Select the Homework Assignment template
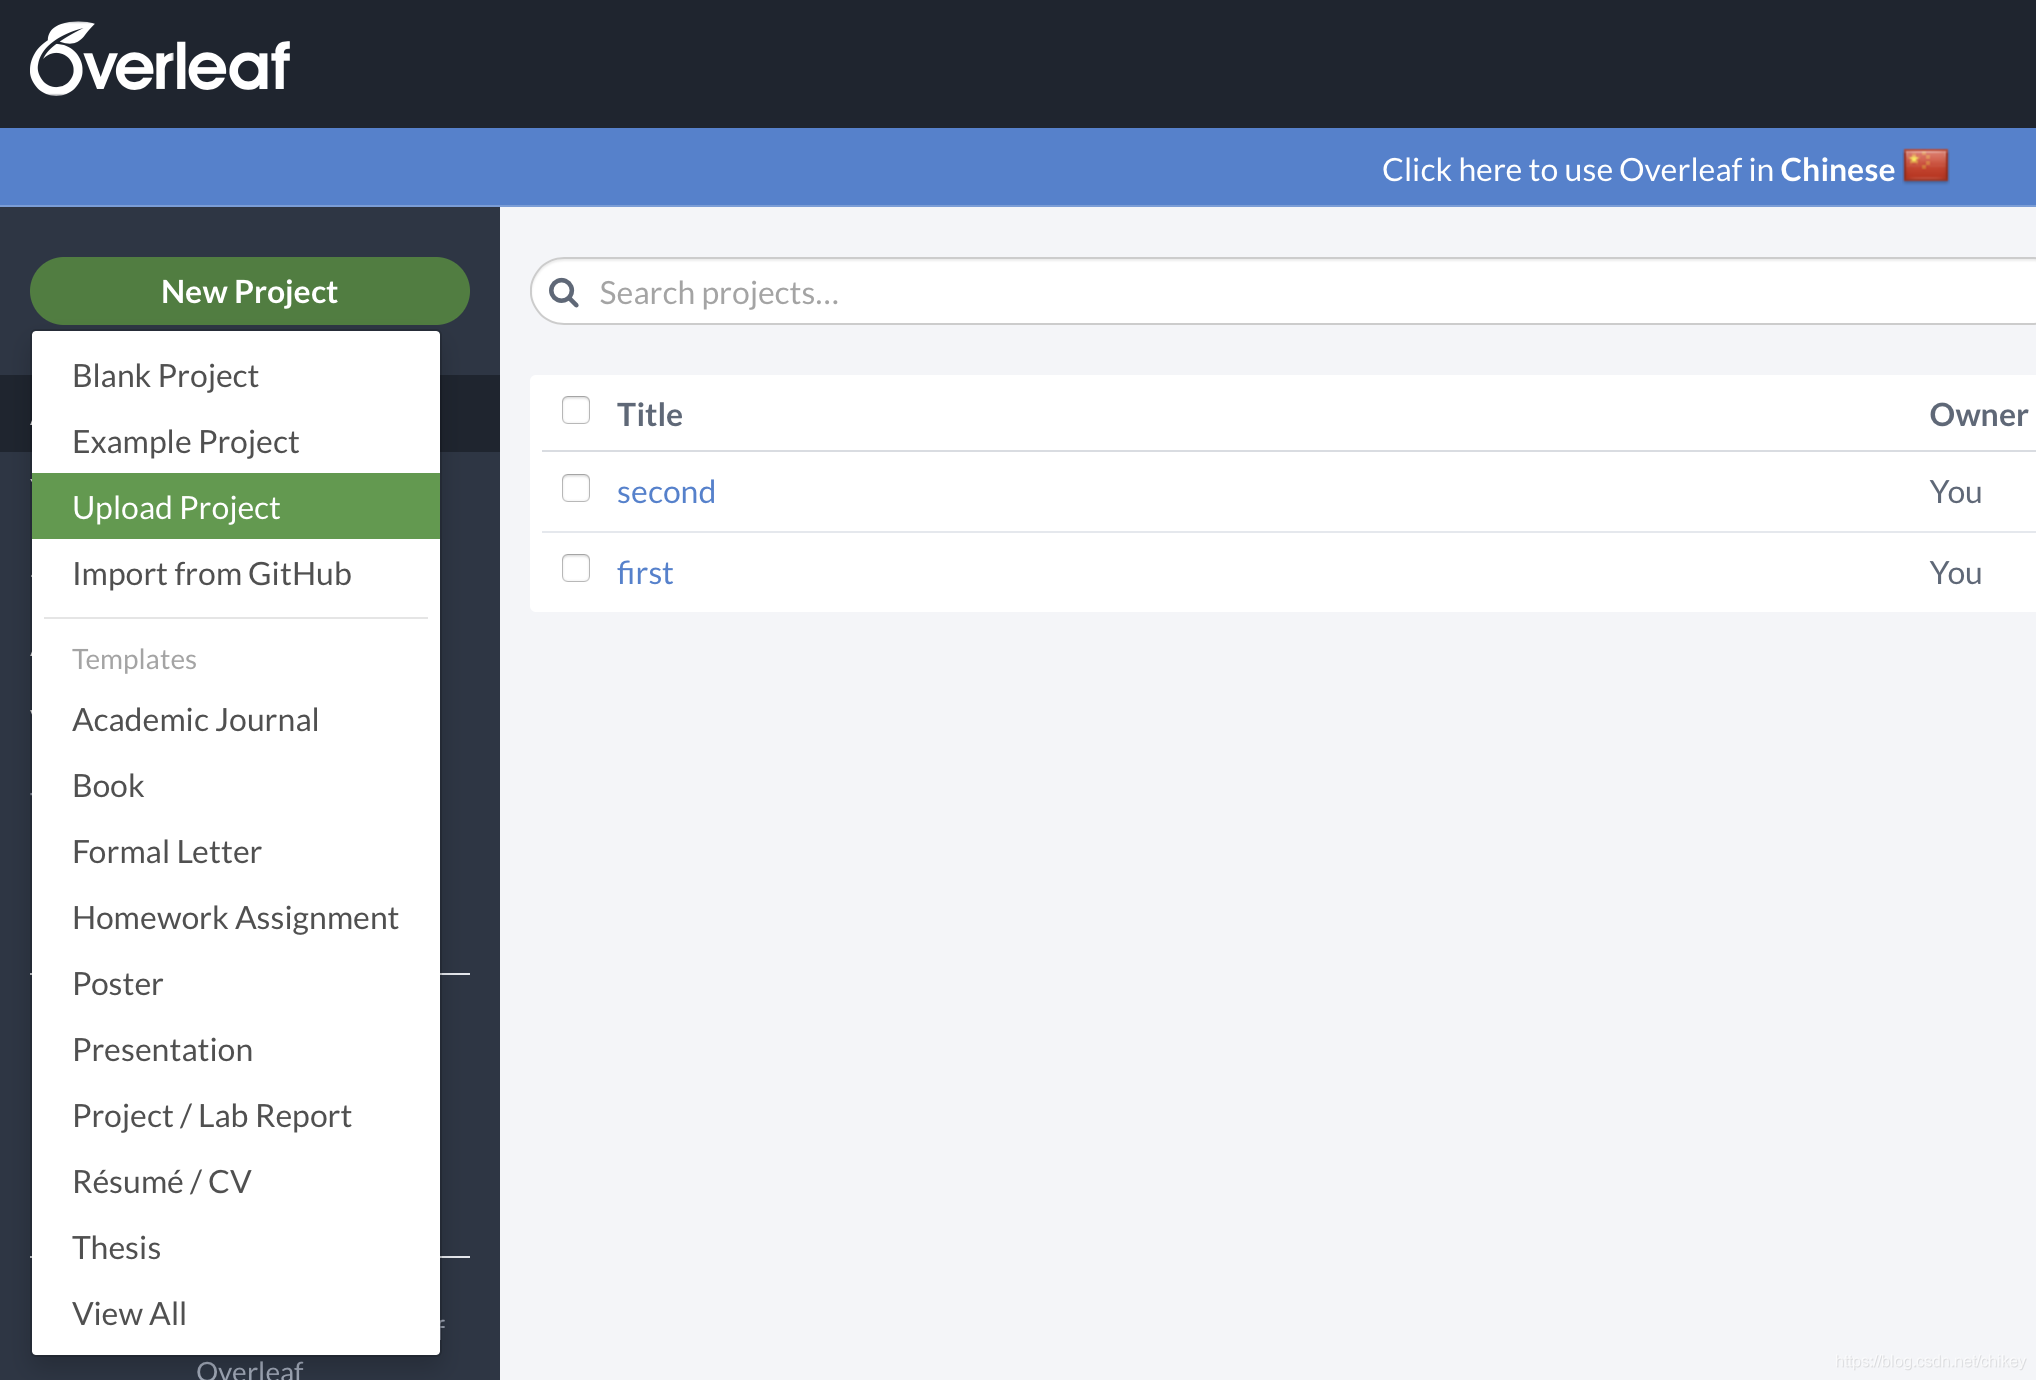Viewport: 2036px width, 1380px height. coord(236,918)
